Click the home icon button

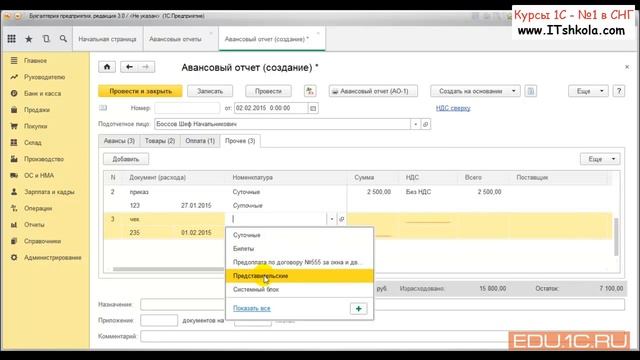107,67
